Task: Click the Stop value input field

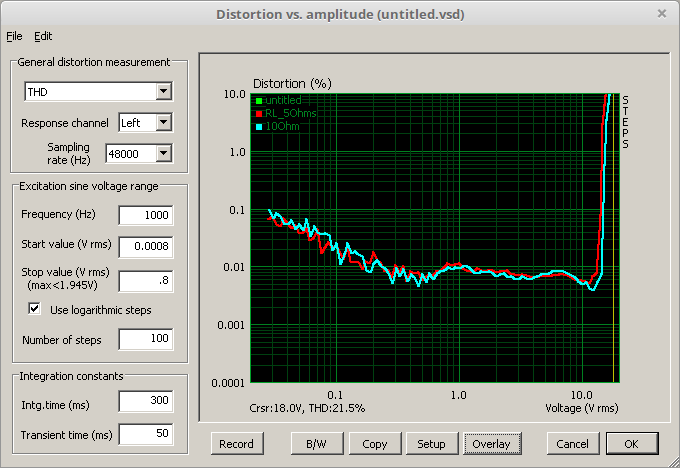Action: (145, 281)
